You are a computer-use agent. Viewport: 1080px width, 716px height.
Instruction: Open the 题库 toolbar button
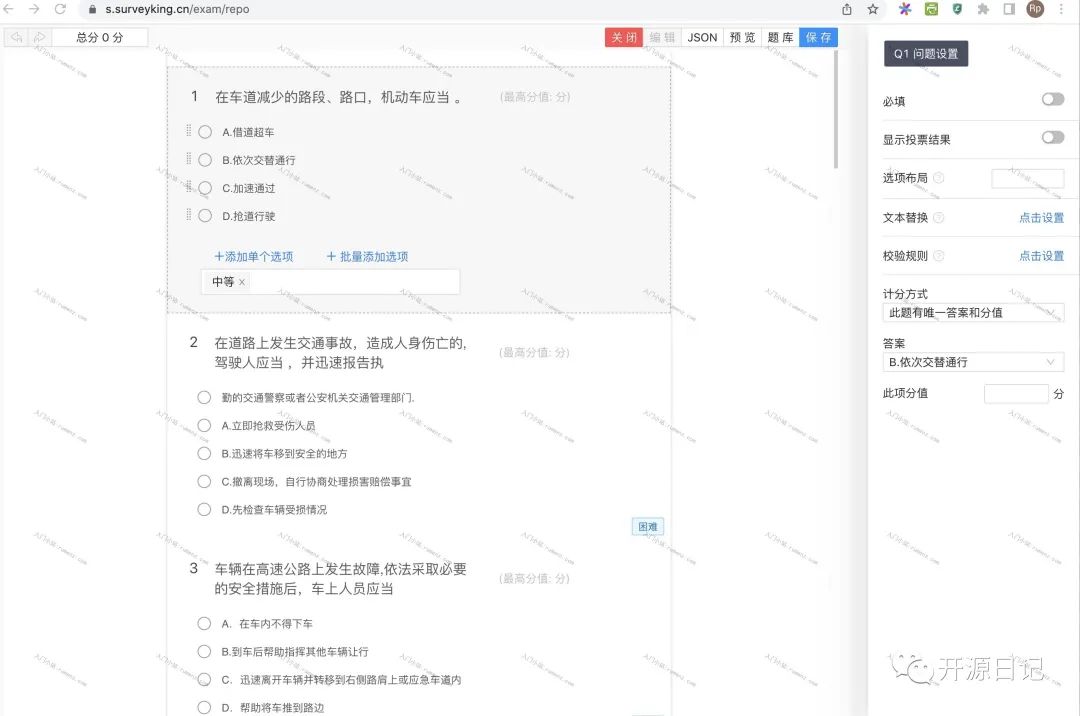coord(780,37)
